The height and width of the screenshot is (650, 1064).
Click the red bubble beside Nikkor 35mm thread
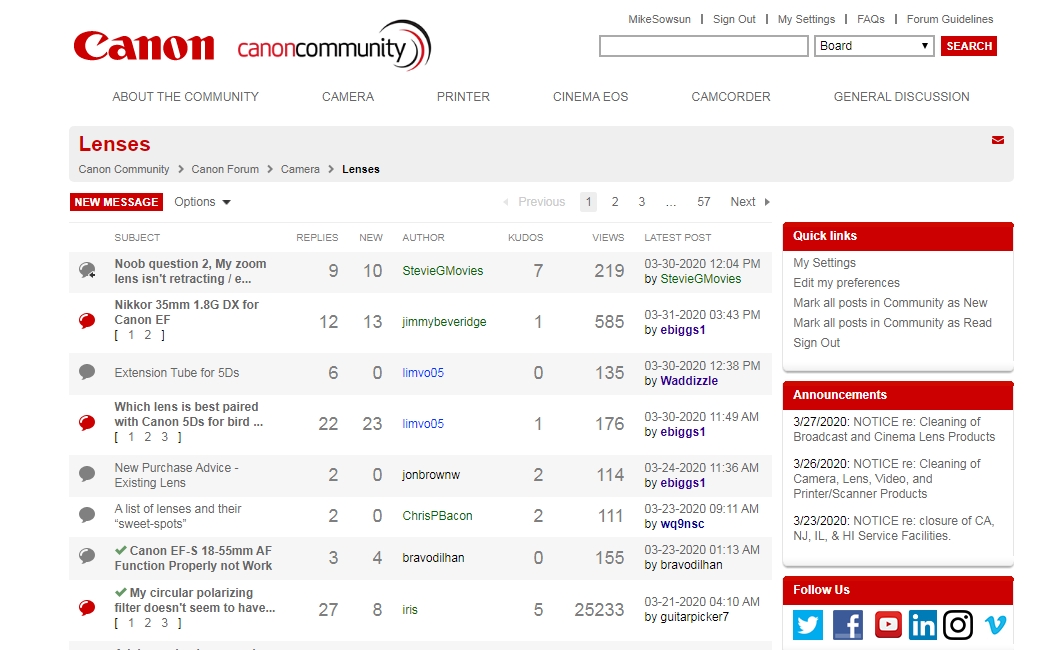click(87, 321)
